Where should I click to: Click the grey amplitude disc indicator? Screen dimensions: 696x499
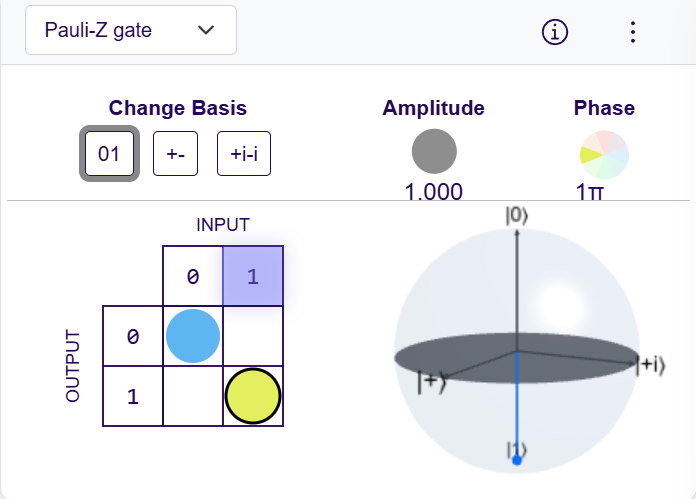click(434, 152)
